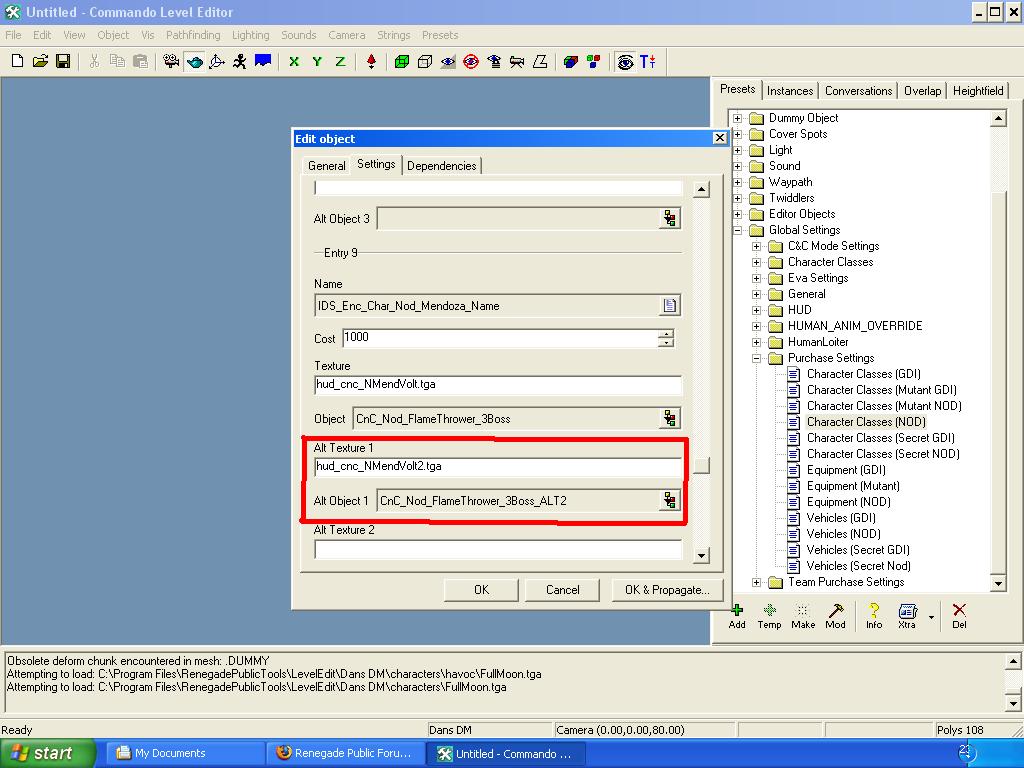
Task: Toggle the Y axis restriction
Action: [x=317, y=62]
